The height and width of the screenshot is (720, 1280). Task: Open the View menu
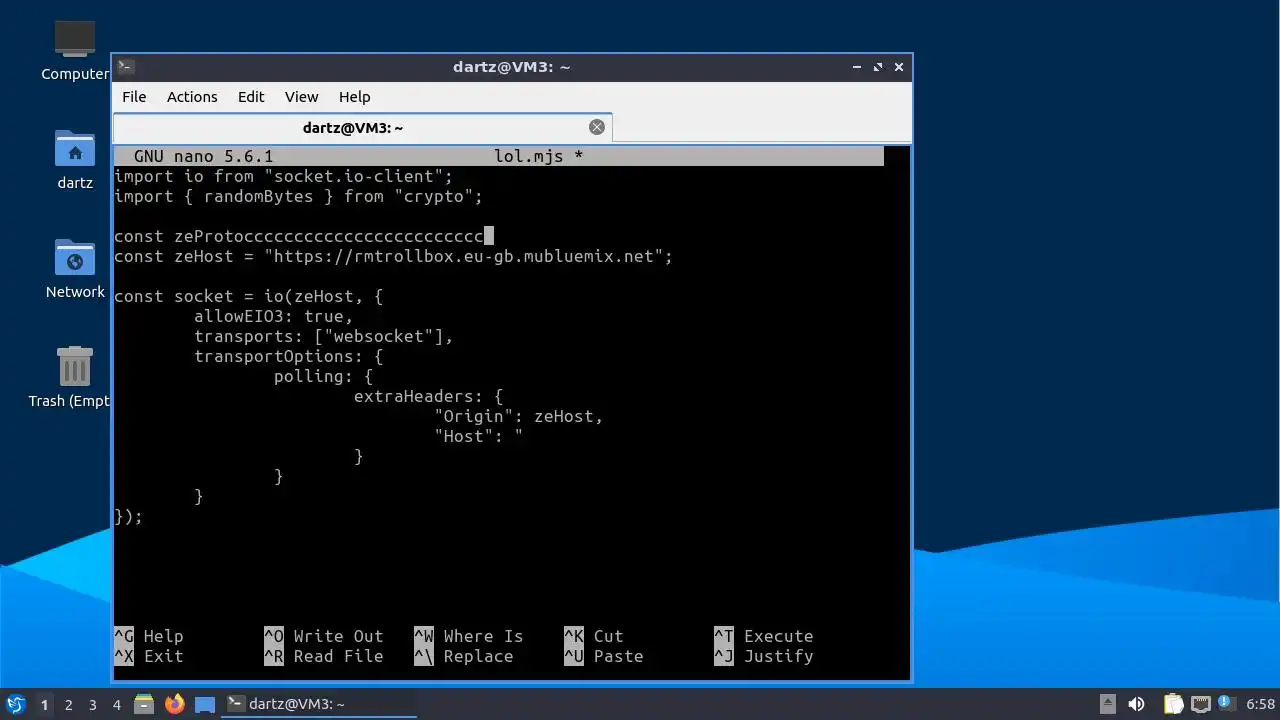click(x=301, y=97)
